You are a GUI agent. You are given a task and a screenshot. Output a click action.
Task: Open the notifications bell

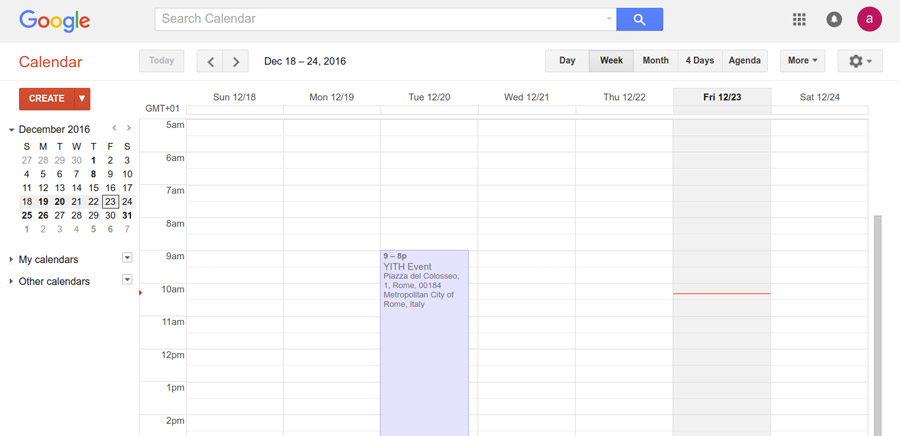click(x=834, y=19)
